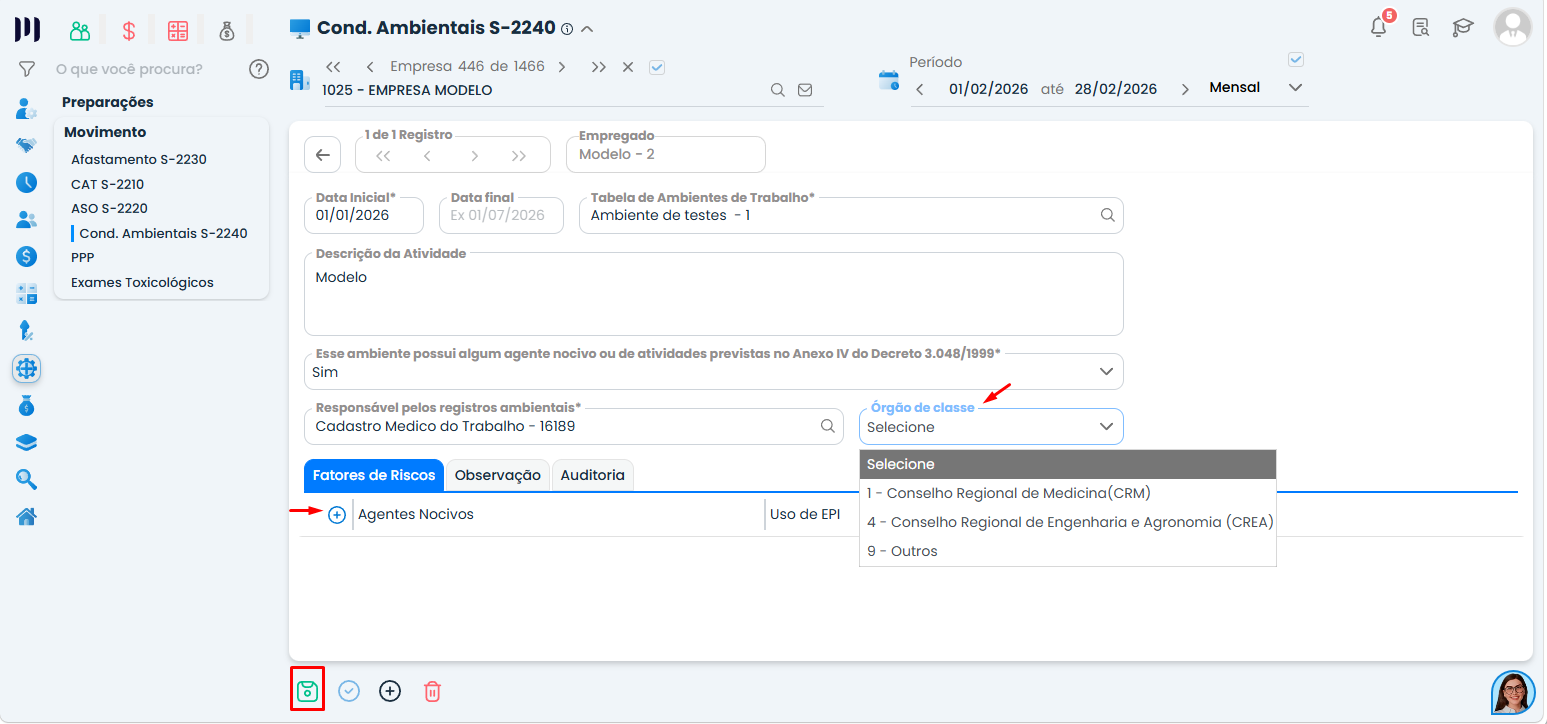
Task: Open the user profile avatar at top right
Action: coord(1512,27)
